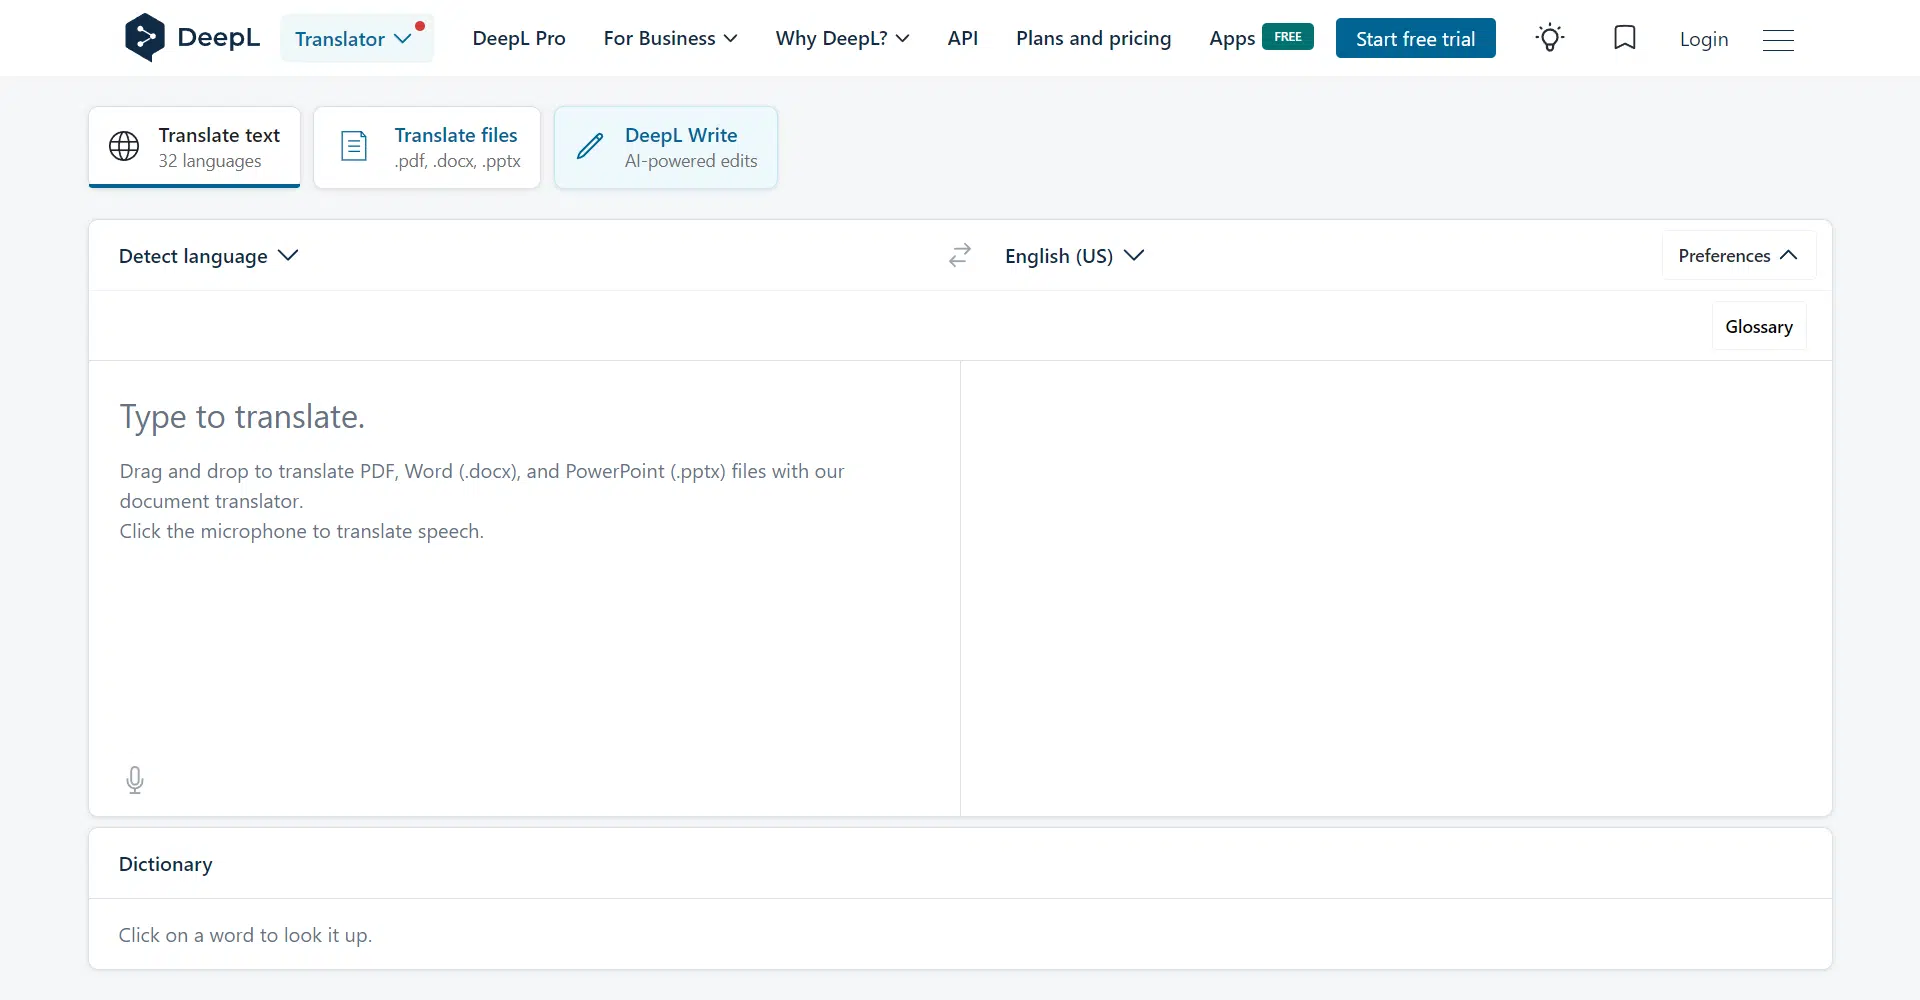
Task: Click the microphone icon to translate speech
Action: tap(135, 780)
